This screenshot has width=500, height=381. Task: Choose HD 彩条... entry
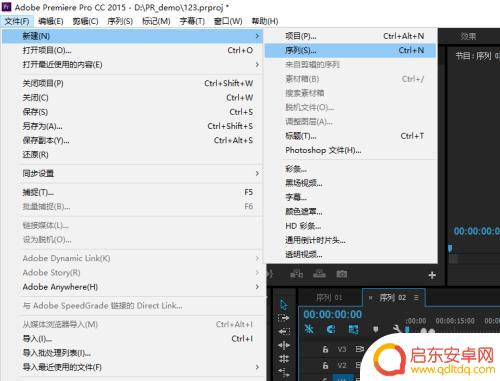pyautogui.click(x=350, y=226)
